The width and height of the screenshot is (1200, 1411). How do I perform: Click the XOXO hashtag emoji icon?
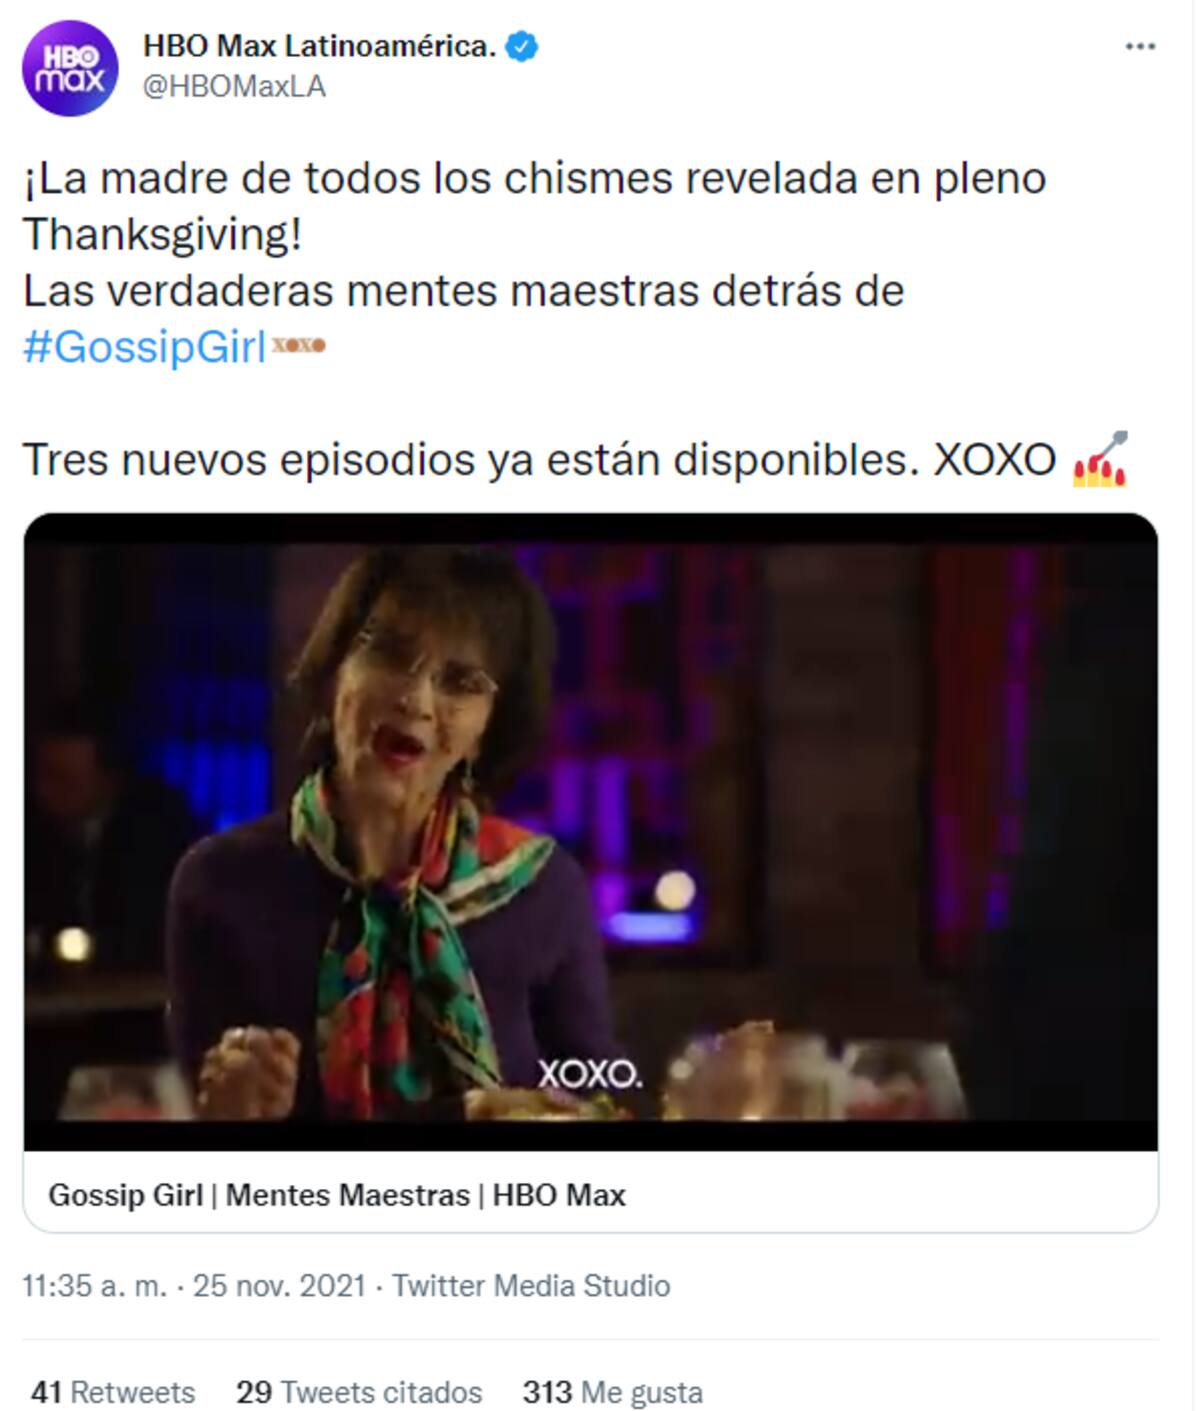pyautogui.click(x=298, y=345)
